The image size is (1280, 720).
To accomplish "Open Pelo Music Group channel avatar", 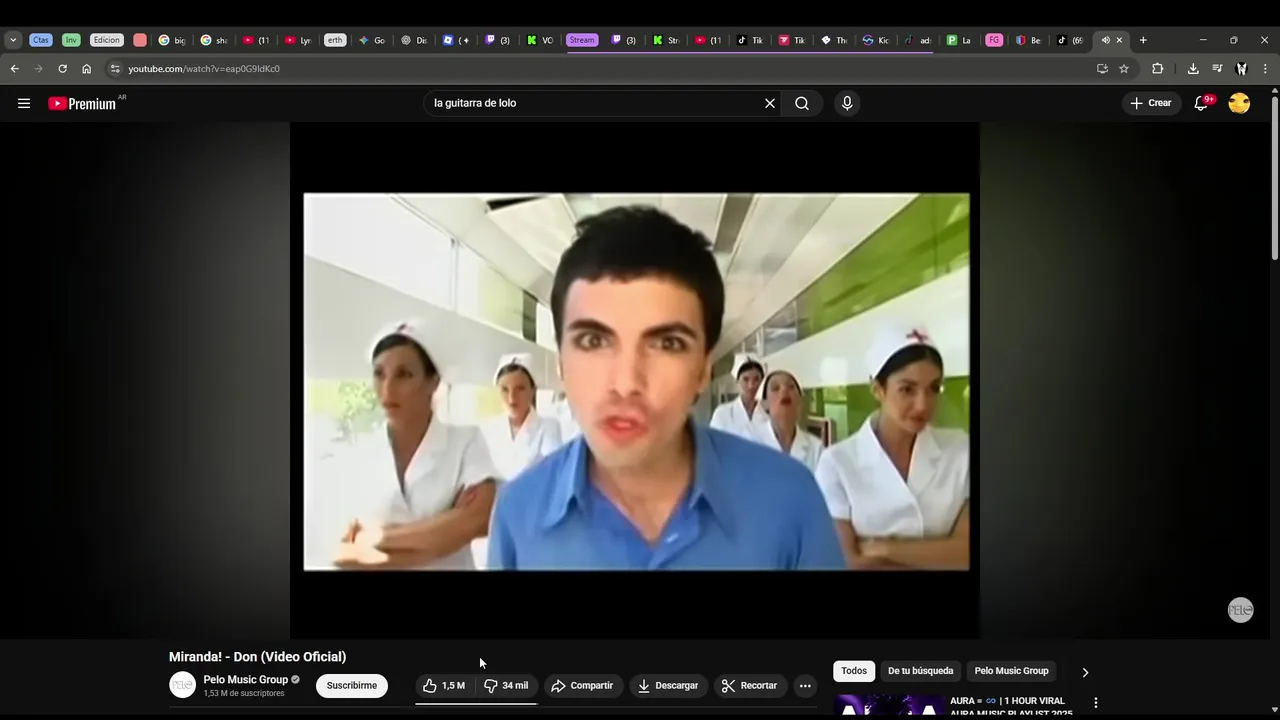I will [x=182, y=685].
